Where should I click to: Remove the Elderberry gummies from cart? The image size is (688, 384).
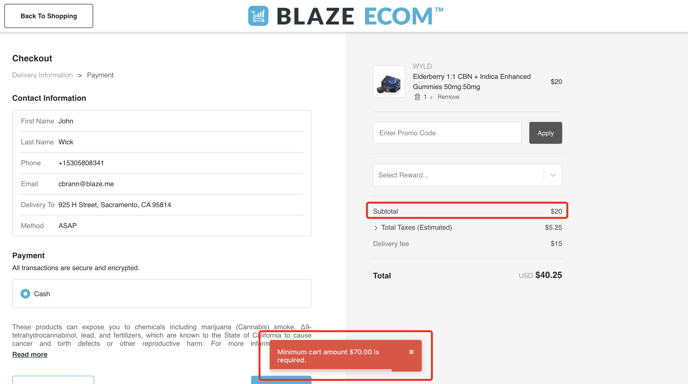pyautogui.click(x=448, y=97)
